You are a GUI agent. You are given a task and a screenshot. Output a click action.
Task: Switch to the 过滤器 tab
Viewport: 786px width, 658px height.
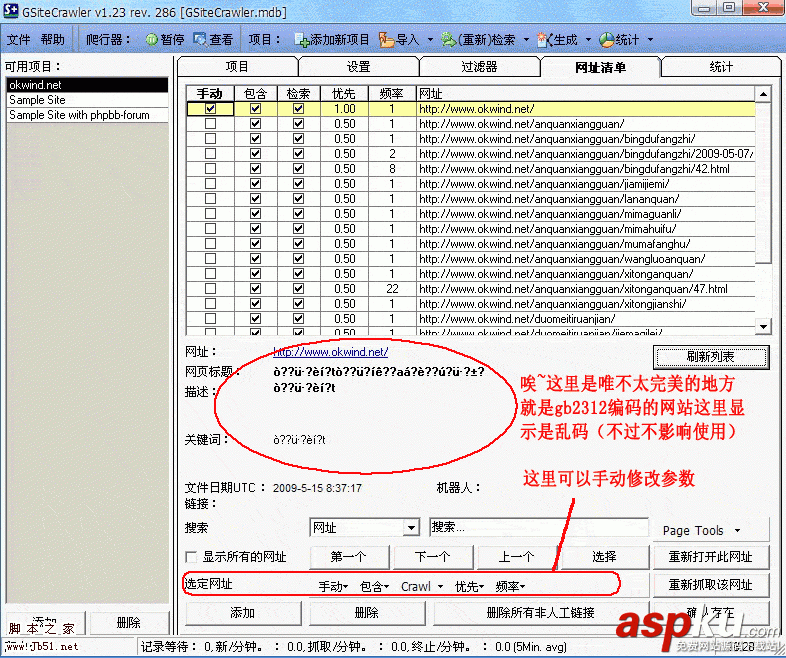(479, 67)
